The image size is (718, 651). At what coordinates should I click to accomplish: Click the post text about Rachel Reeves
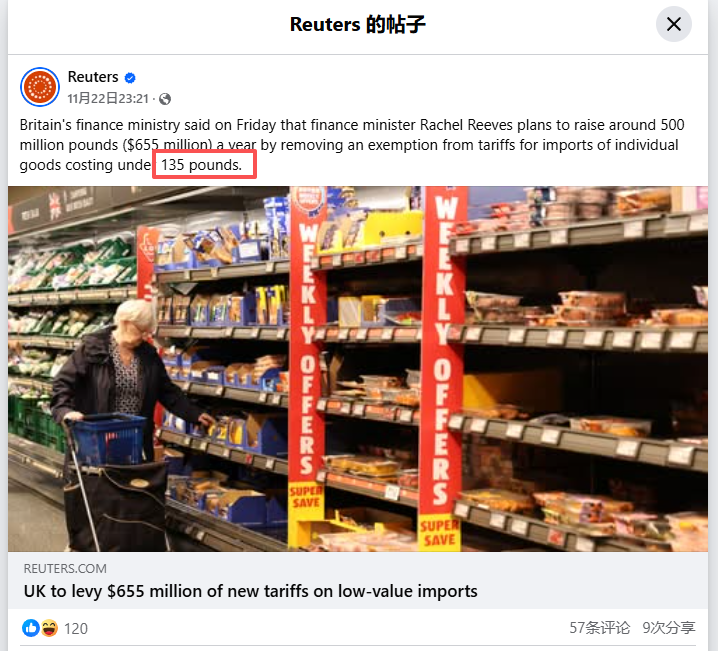point(352,145)
